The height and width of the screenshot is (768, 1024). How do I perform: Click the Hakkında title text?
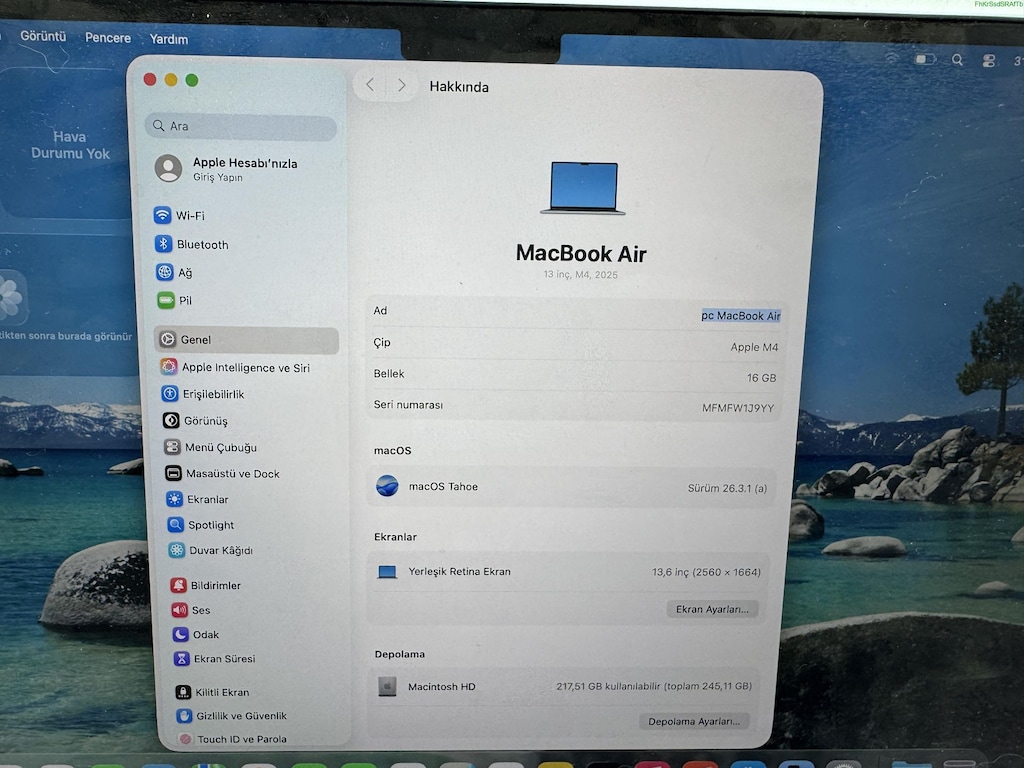[x=459, y=87]
